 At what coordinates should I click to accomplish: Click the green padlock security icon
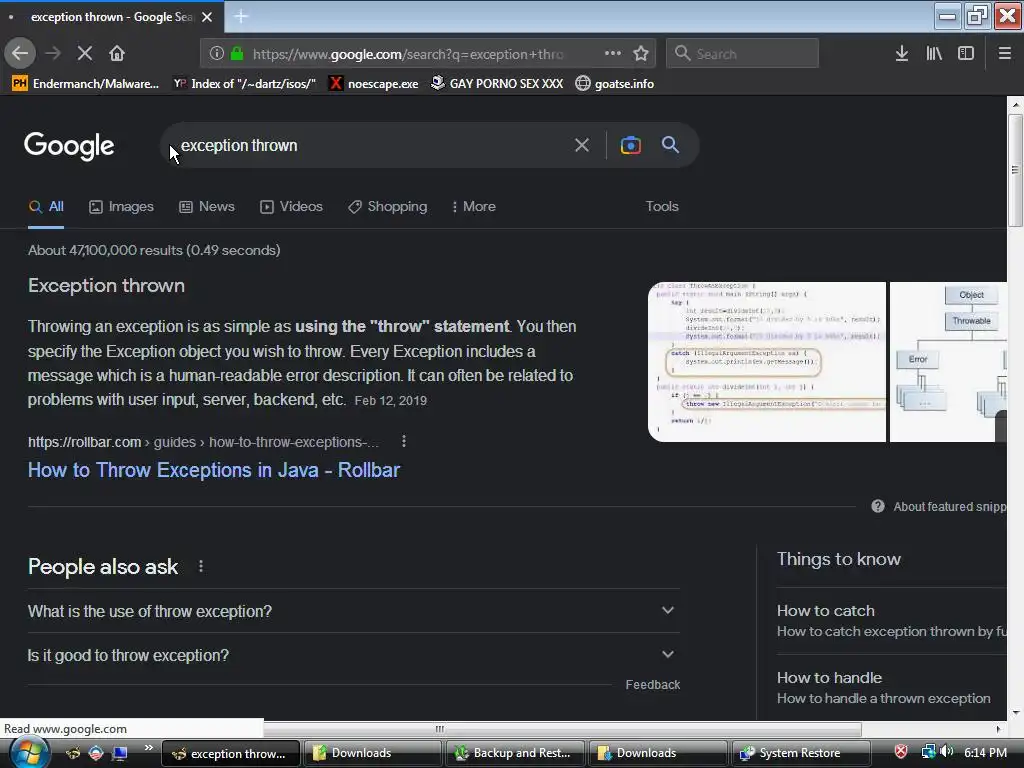point(237,54)
